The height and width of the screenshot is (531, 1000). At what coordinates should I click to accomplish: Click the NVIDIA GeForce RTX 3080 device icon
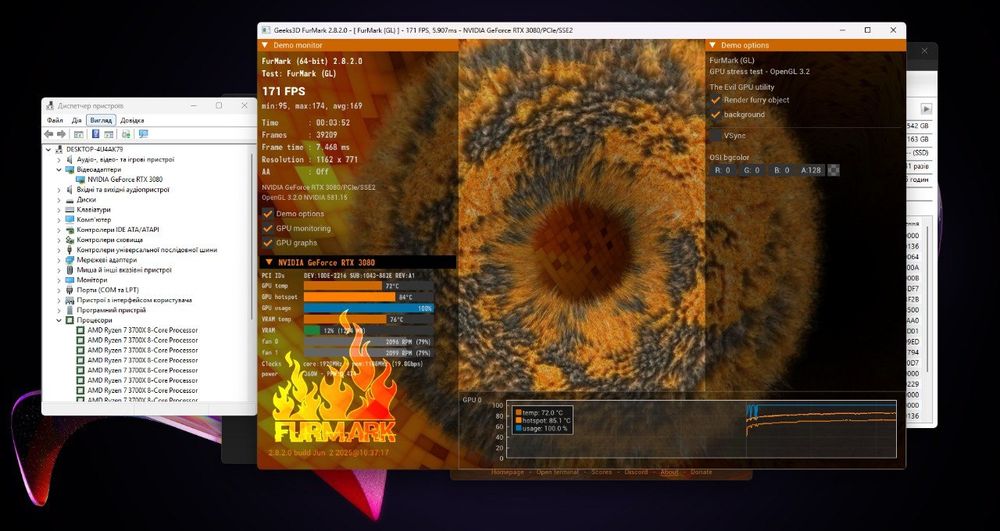pos(80,179)
